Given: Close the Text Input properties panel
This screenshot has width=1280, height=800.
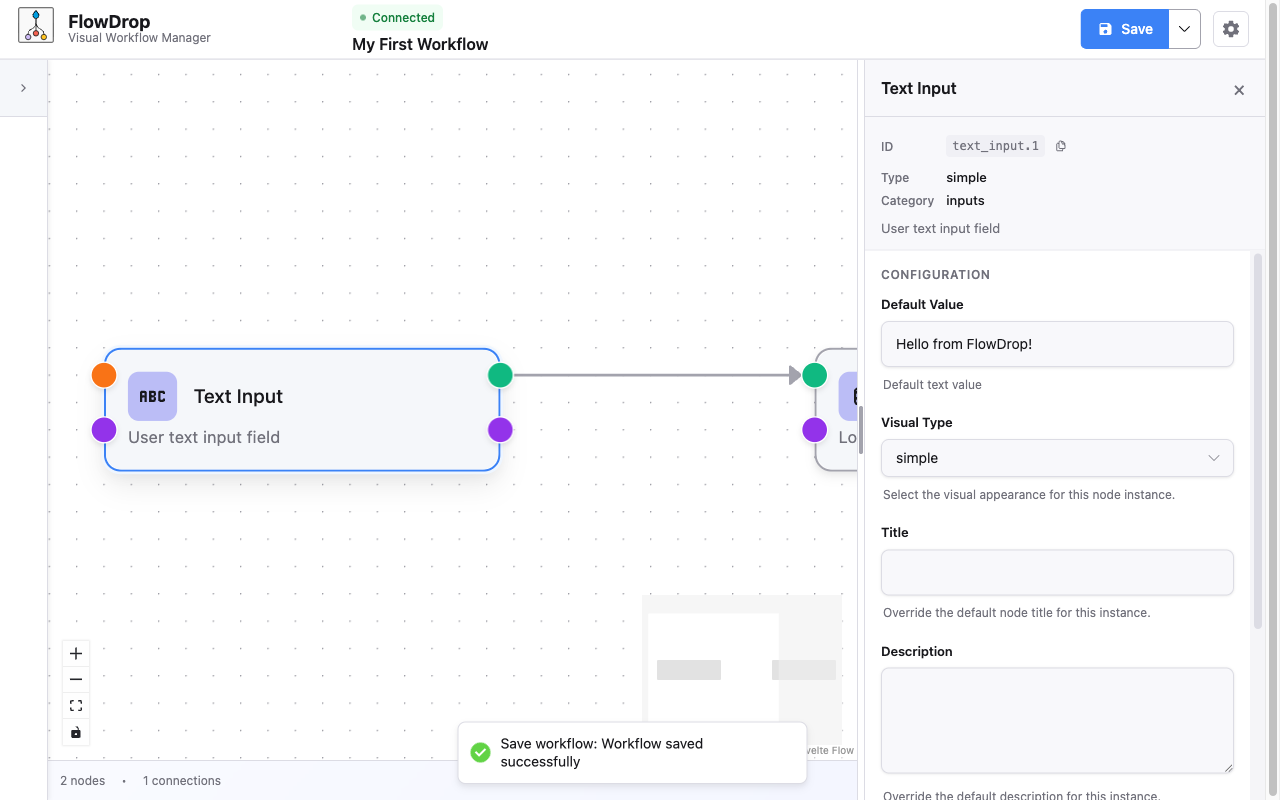Looking at the screenshot, I should click(1239, 90).
